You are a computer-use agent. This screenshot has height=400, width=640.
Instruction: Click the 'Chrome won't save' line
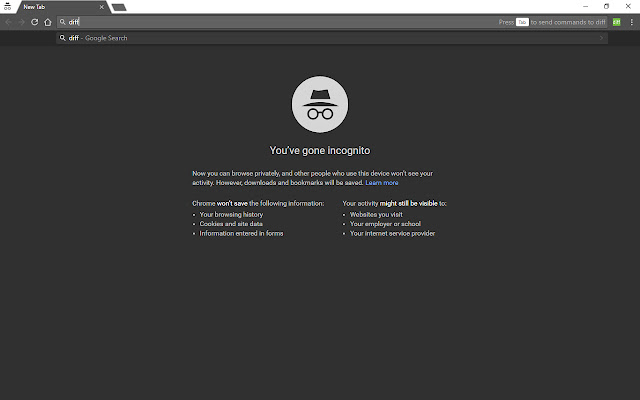pos(258,203)
